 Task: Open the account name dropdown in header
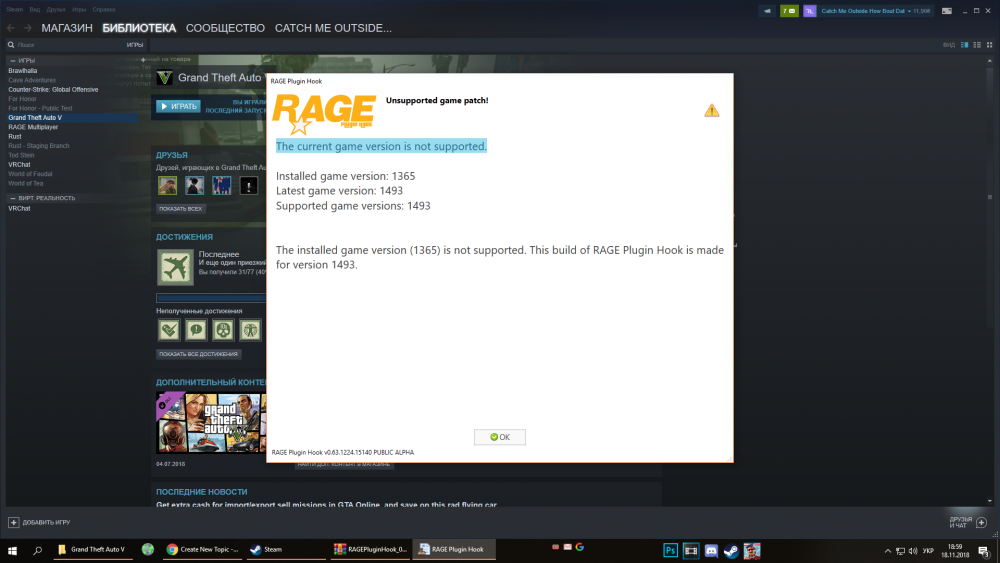(875, 11)
